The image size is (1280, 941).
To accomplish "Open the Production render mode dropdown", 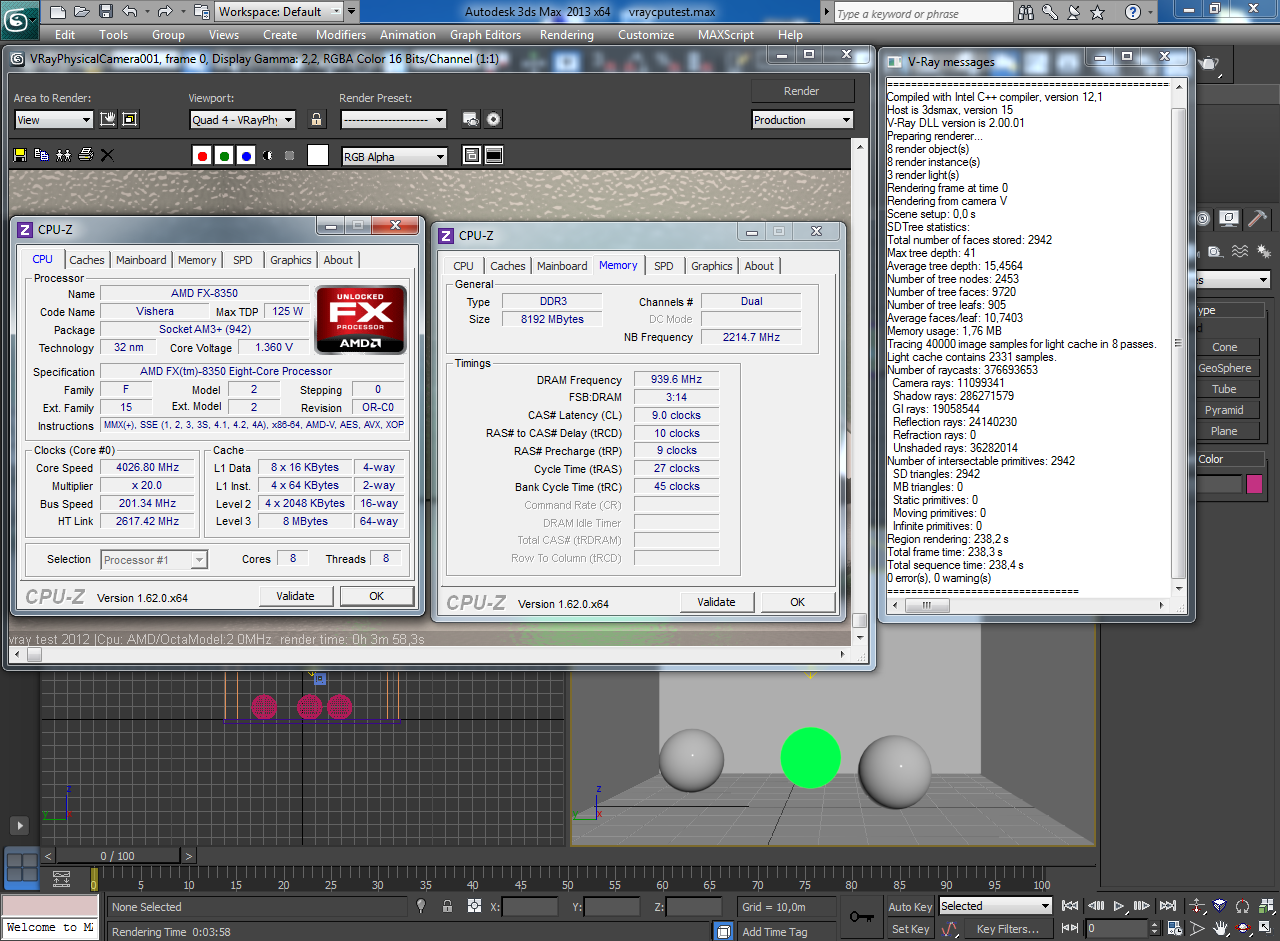I will click(x=803, y=120).
